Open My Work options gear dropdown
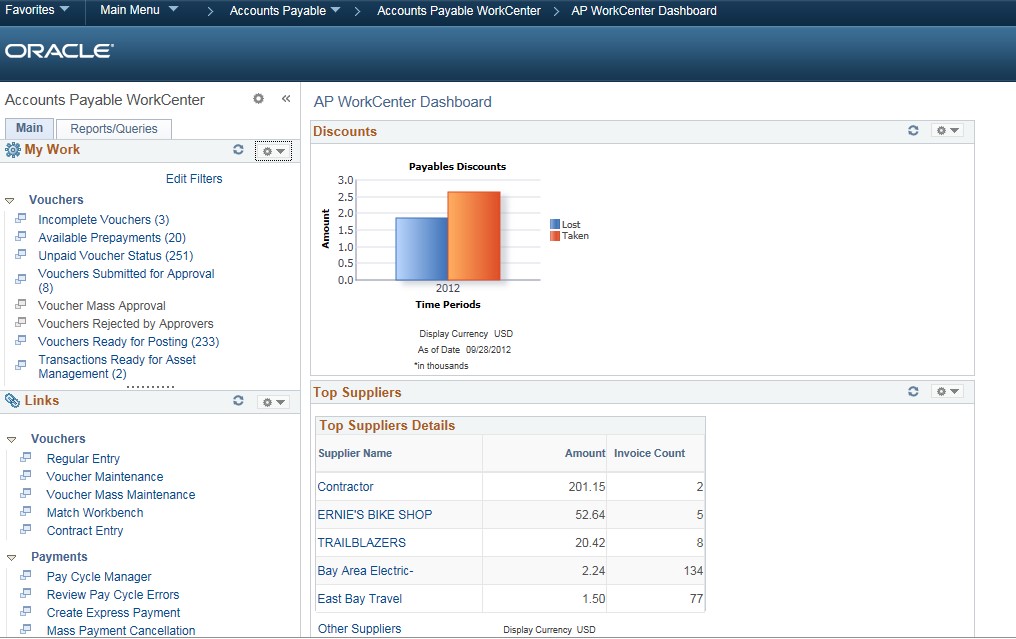Viewport: 1016px width, 639px height. point(273,151)
